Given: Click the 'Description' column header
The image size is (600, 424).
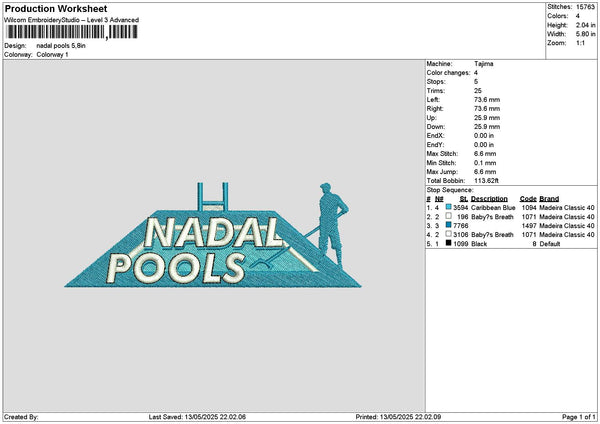Looking at the screenshot, I should click(x=489, y=199).
